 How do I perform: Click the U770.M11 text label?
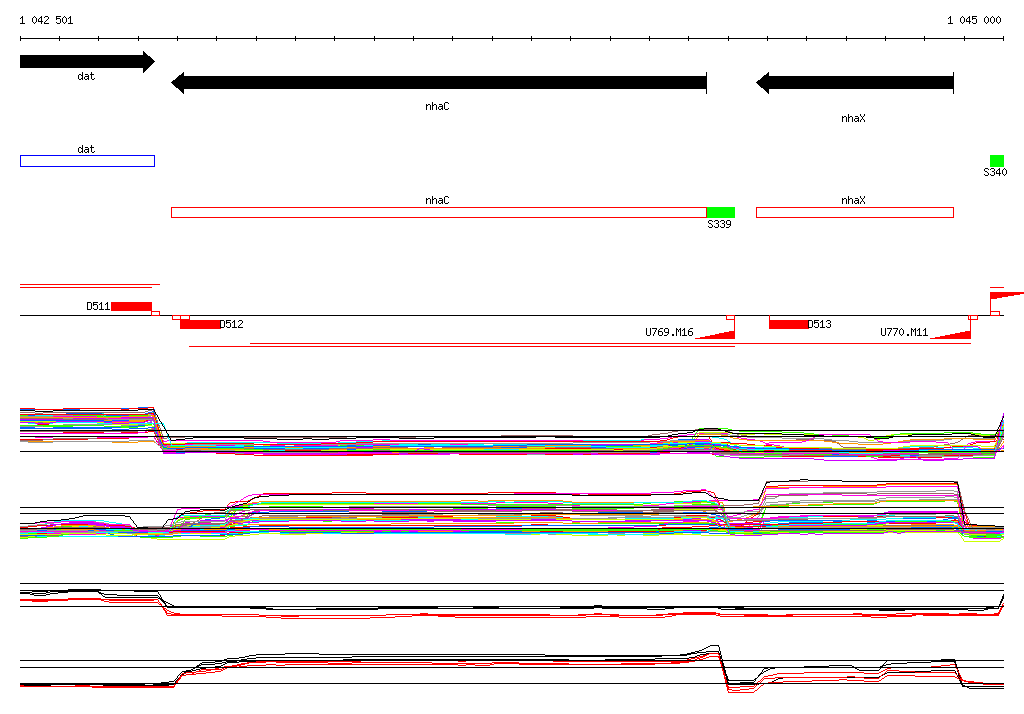(x=904, y=333)
